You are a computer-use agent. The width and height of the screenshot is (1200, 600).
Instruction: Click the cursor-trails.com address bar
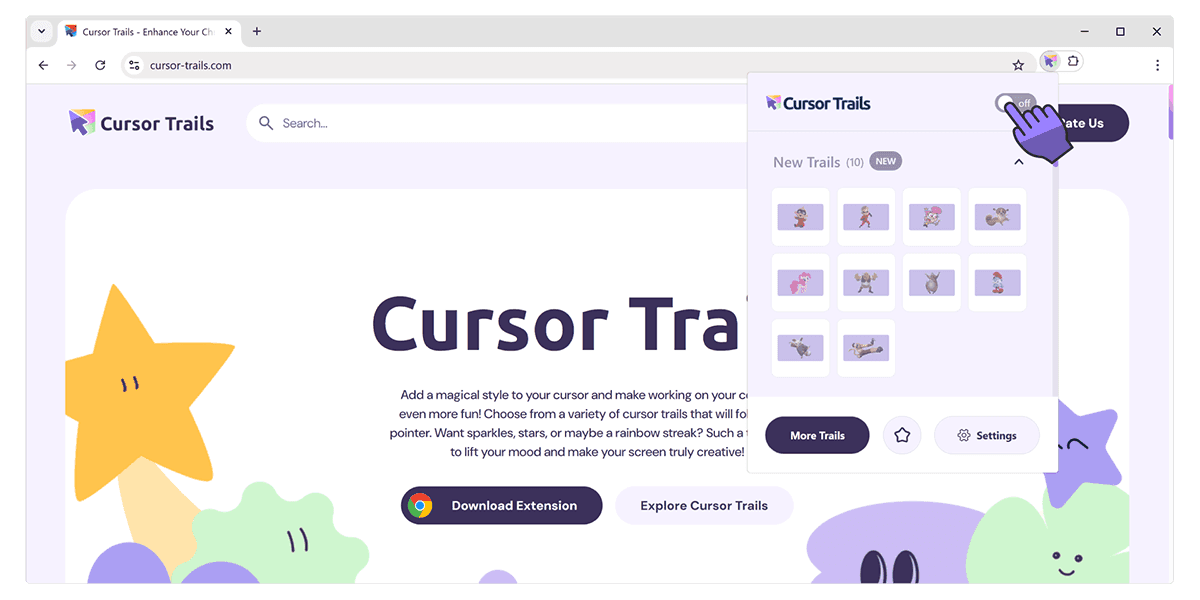[578, 65]
